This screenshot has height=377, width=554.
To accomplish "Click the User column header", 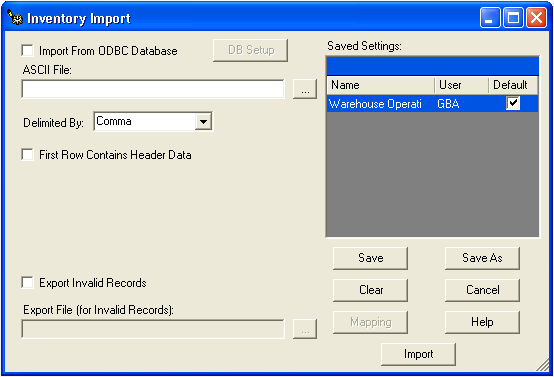I will (x=461, y=85).
